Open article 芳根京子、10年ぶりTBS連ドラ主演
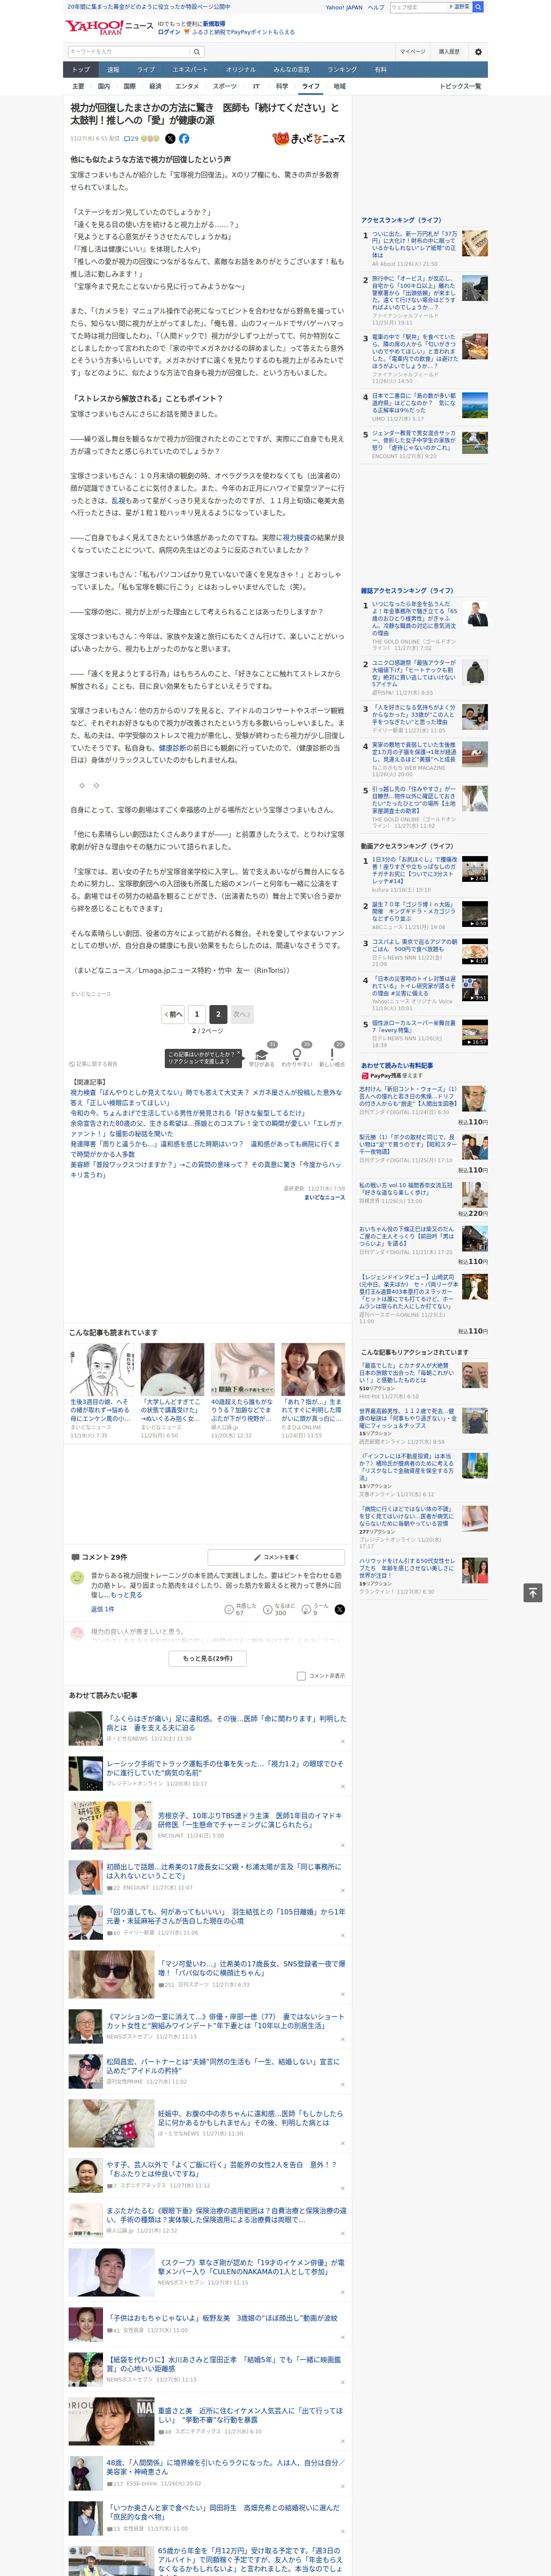The height and width of the screenshot is (2576, 551). click(250, 1820)
